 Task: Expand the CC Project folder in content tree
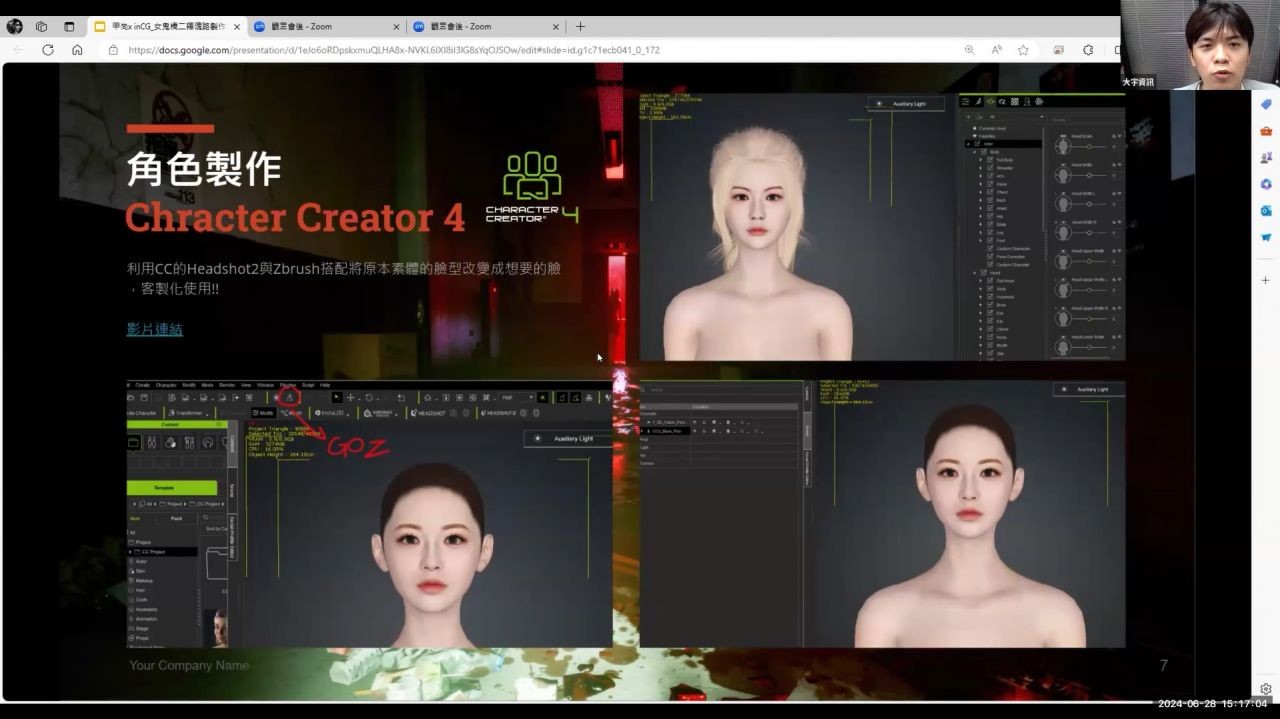pos(129,552)
